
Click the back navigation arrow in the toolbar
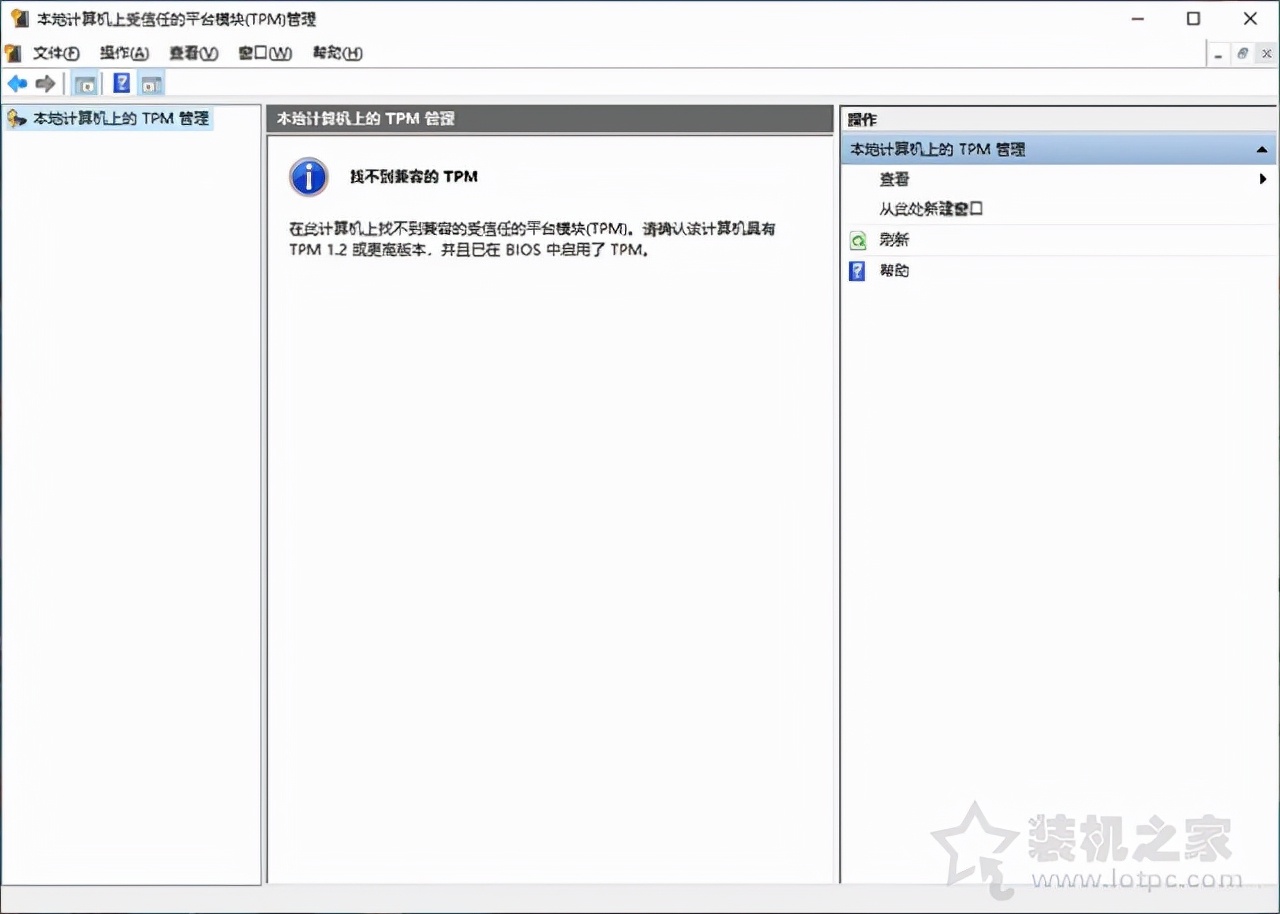point(16,83)
